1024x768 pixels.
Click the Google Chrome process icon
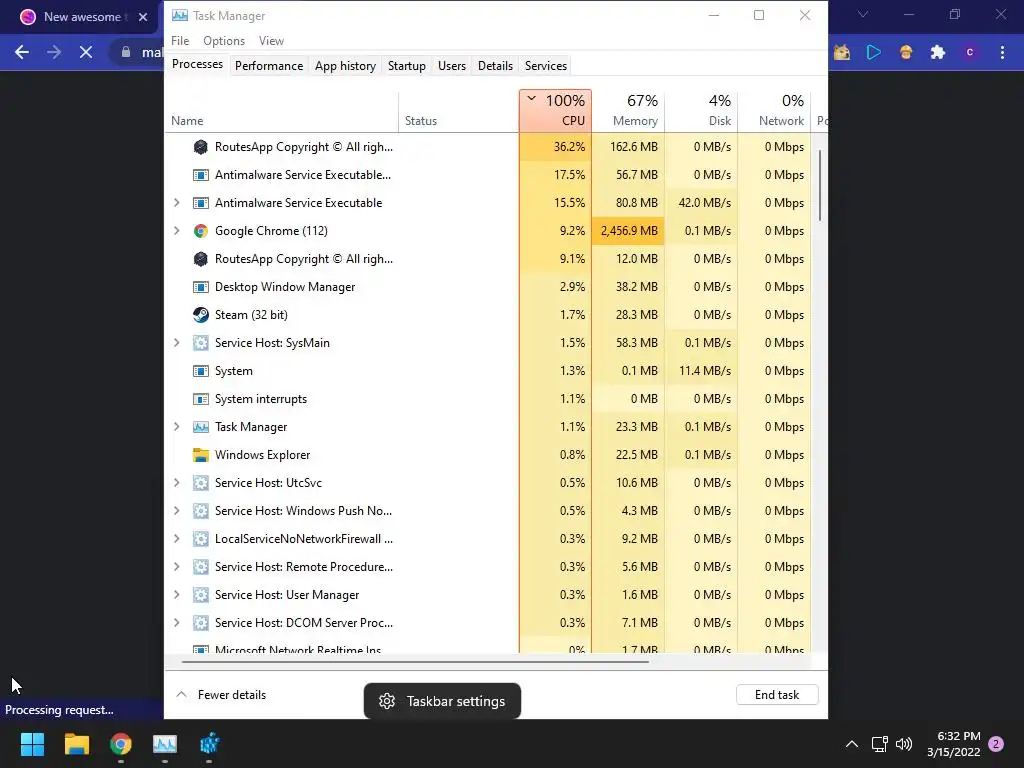[200, 231]
